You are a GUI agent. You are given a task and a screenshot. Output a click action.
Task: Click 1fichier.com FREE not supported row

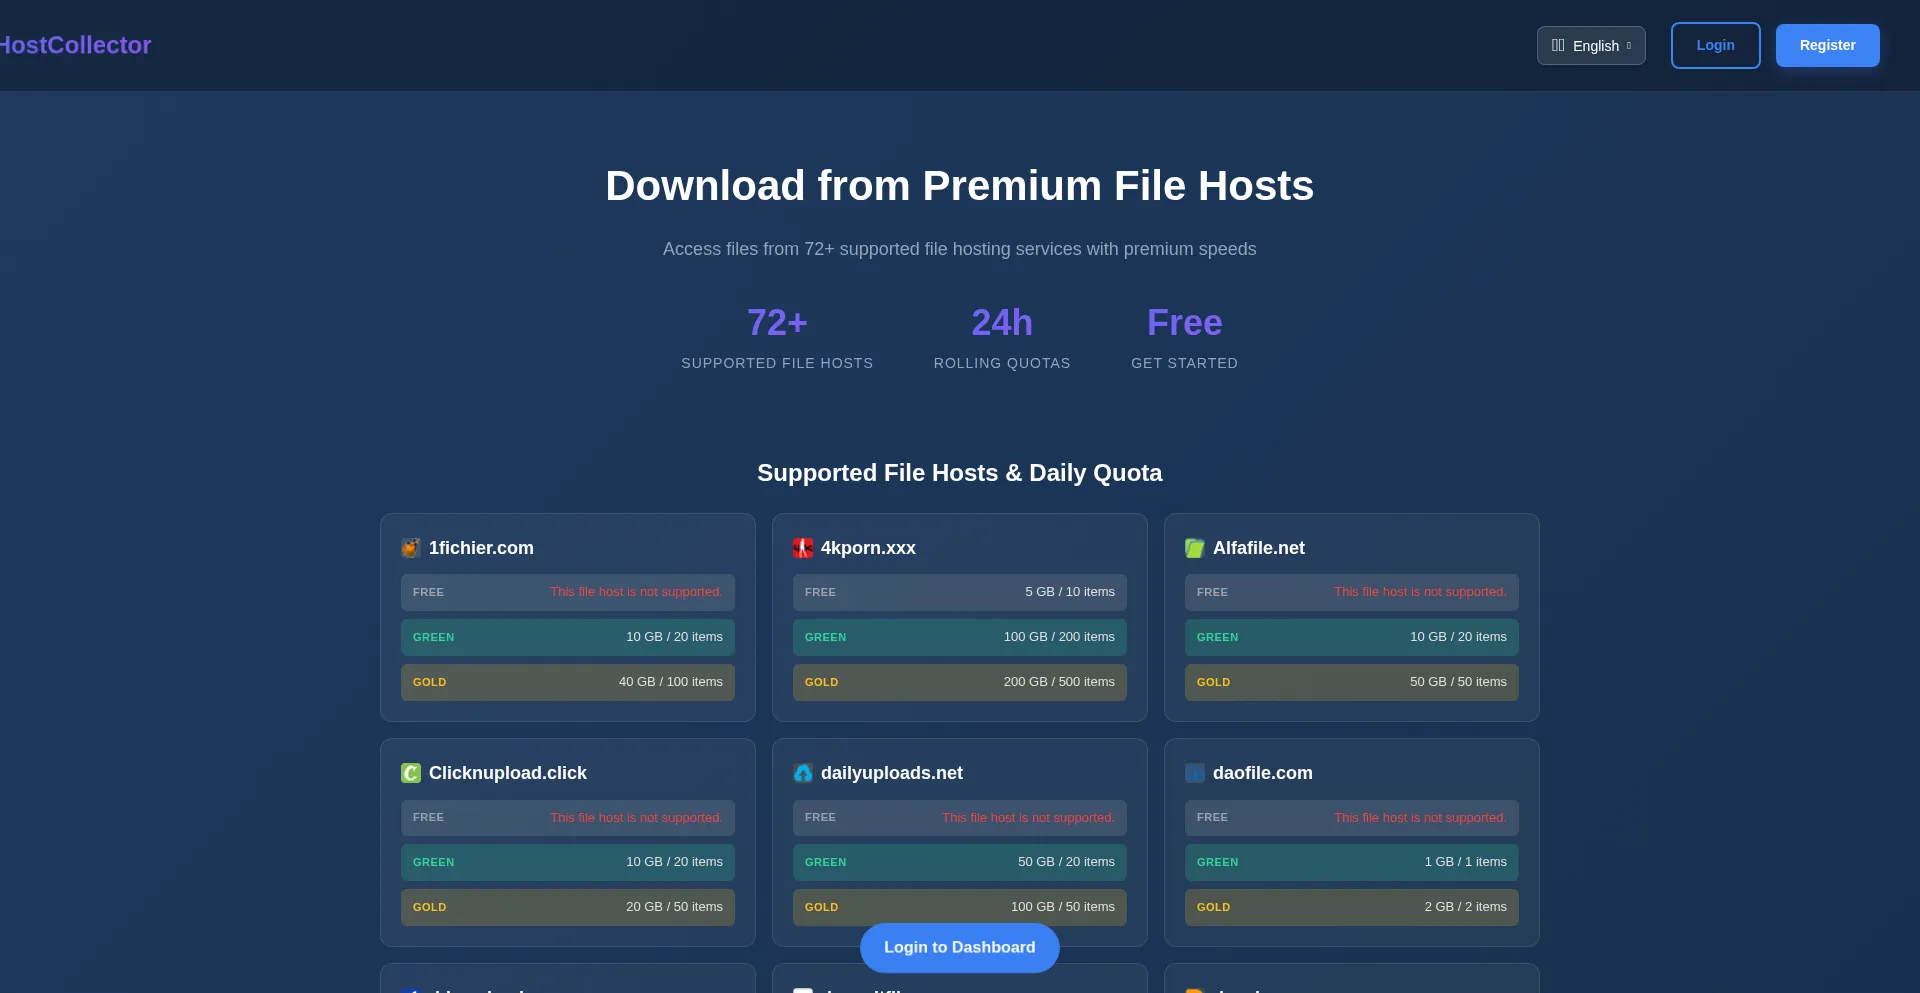tap(567, 592)
